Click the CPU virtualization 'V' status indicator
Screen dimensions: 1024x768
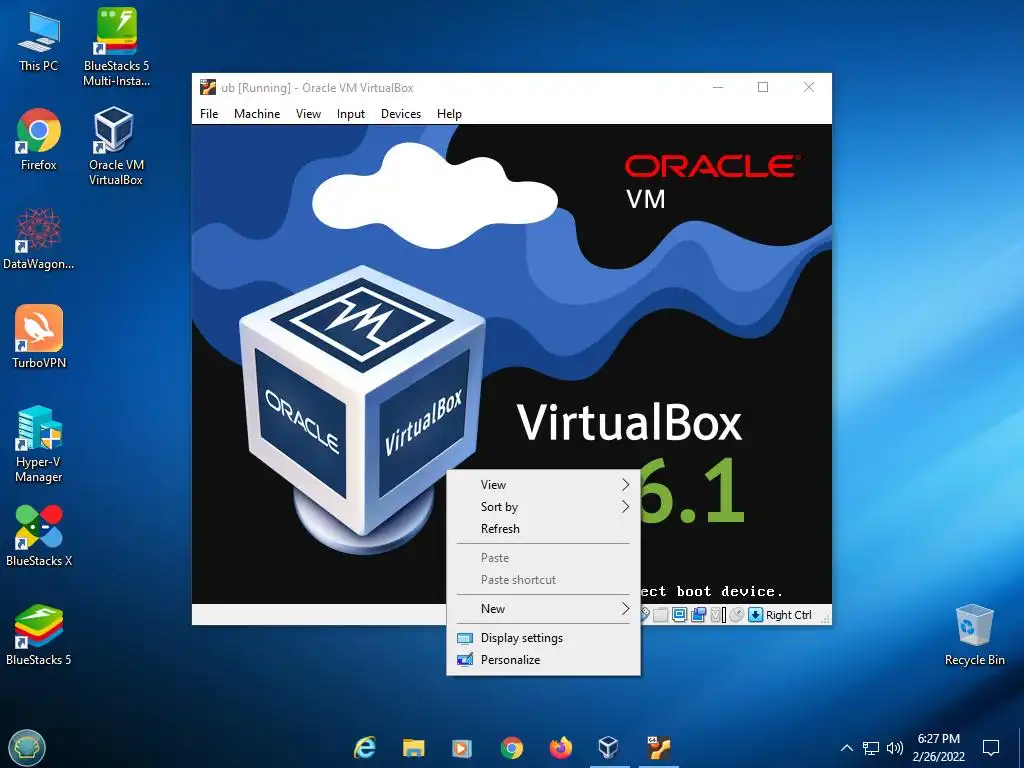click(716, 615)
